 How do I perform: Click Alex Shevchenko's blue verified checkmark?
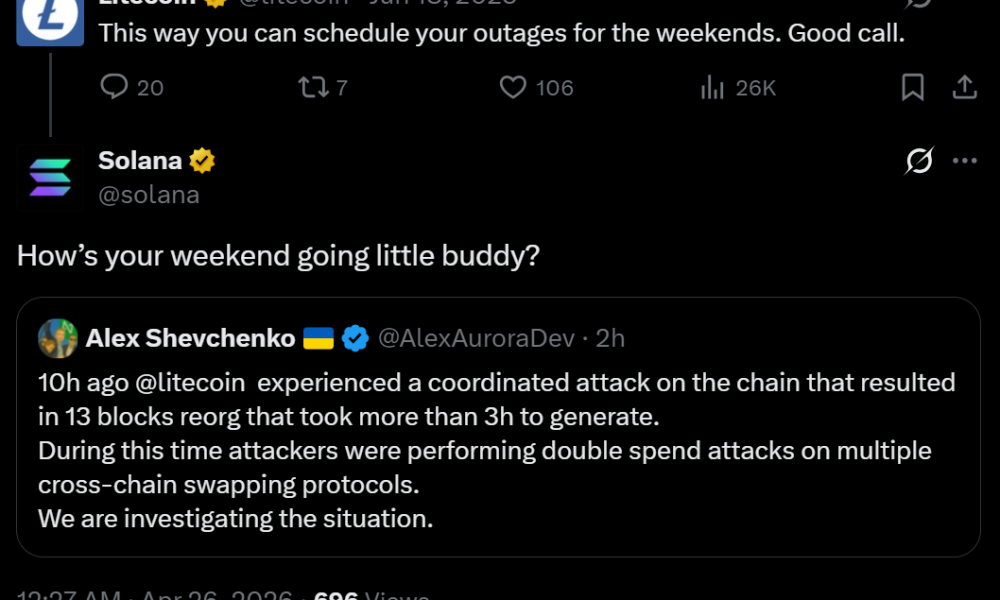click(x=355, y=338)
